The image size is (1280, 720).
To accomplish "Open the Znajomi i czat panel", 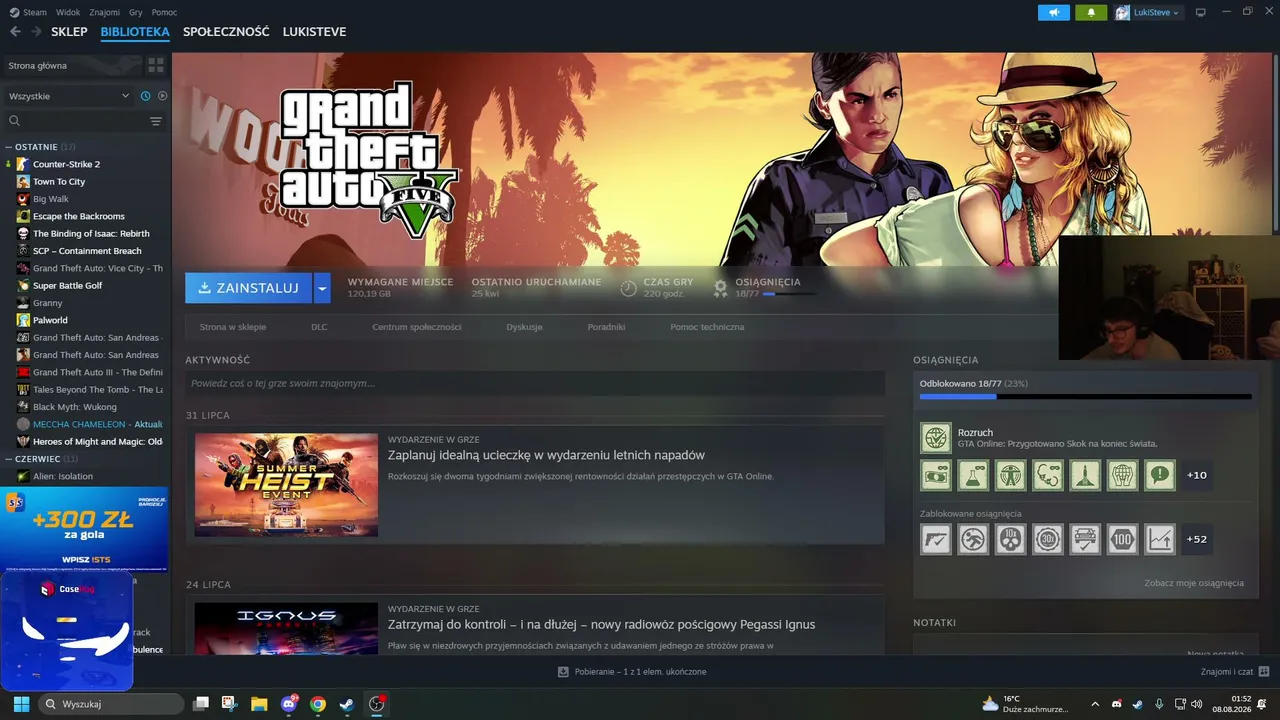I will (1235, 672).
